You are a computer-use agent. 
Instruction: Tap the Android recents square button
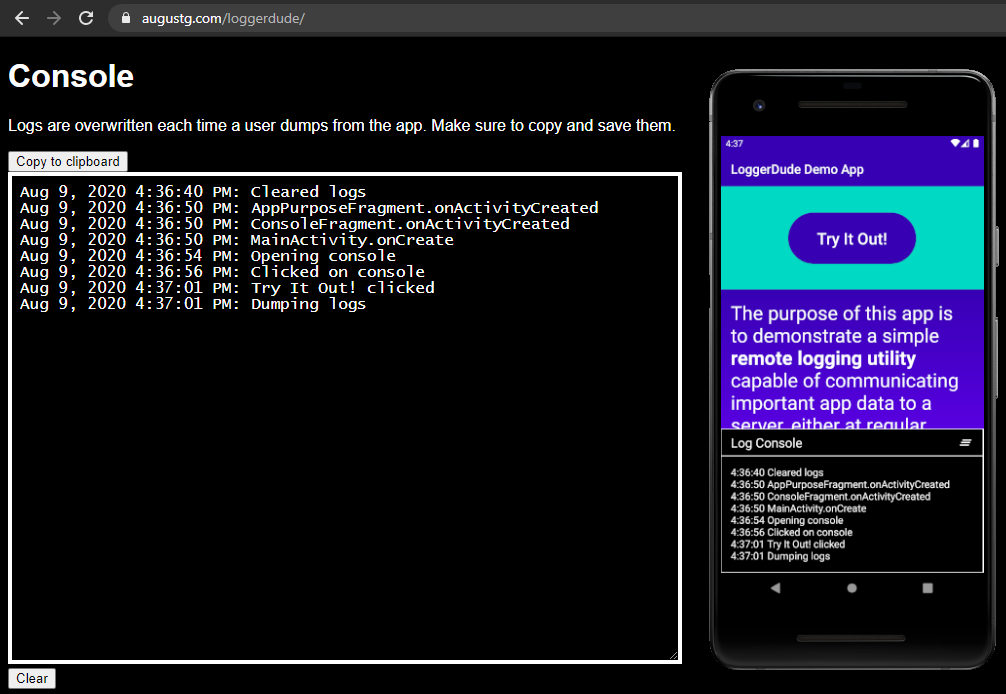click(x=927, y=588)
